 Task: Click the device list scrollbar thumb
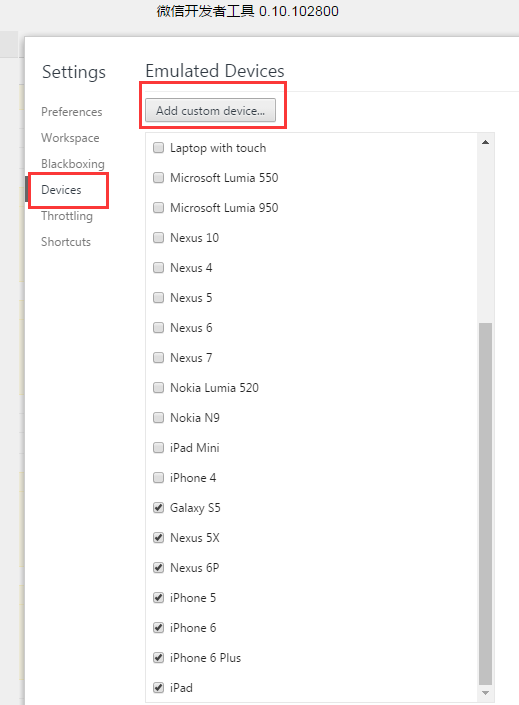485,503
